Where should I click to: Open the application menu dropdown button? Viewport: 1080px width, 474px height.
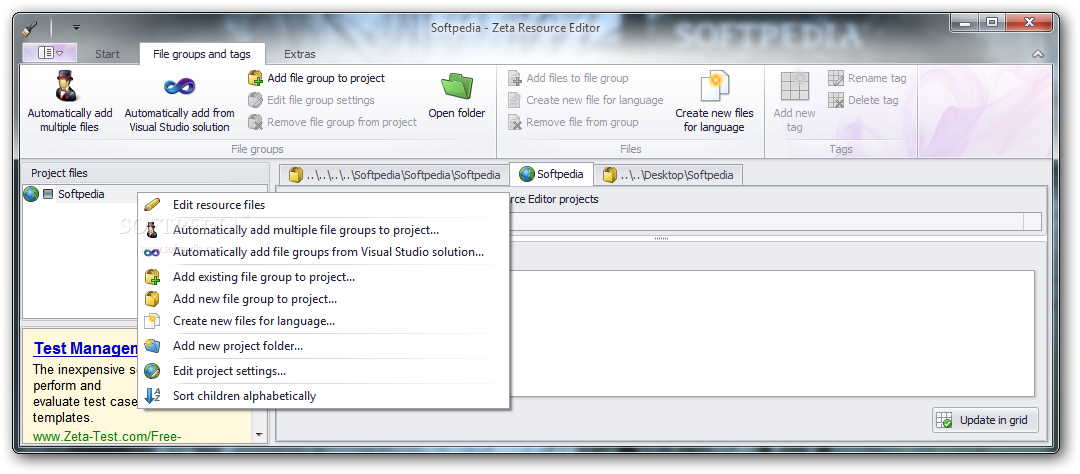pos(50,53)
